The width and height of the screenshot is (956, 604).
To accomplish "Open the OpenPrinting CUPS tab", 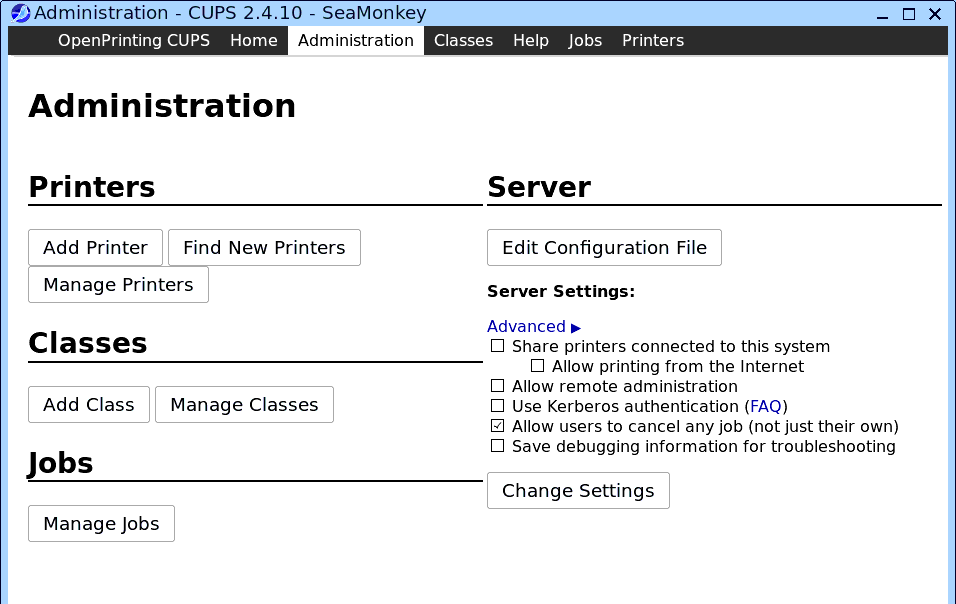I will (134, 40).
